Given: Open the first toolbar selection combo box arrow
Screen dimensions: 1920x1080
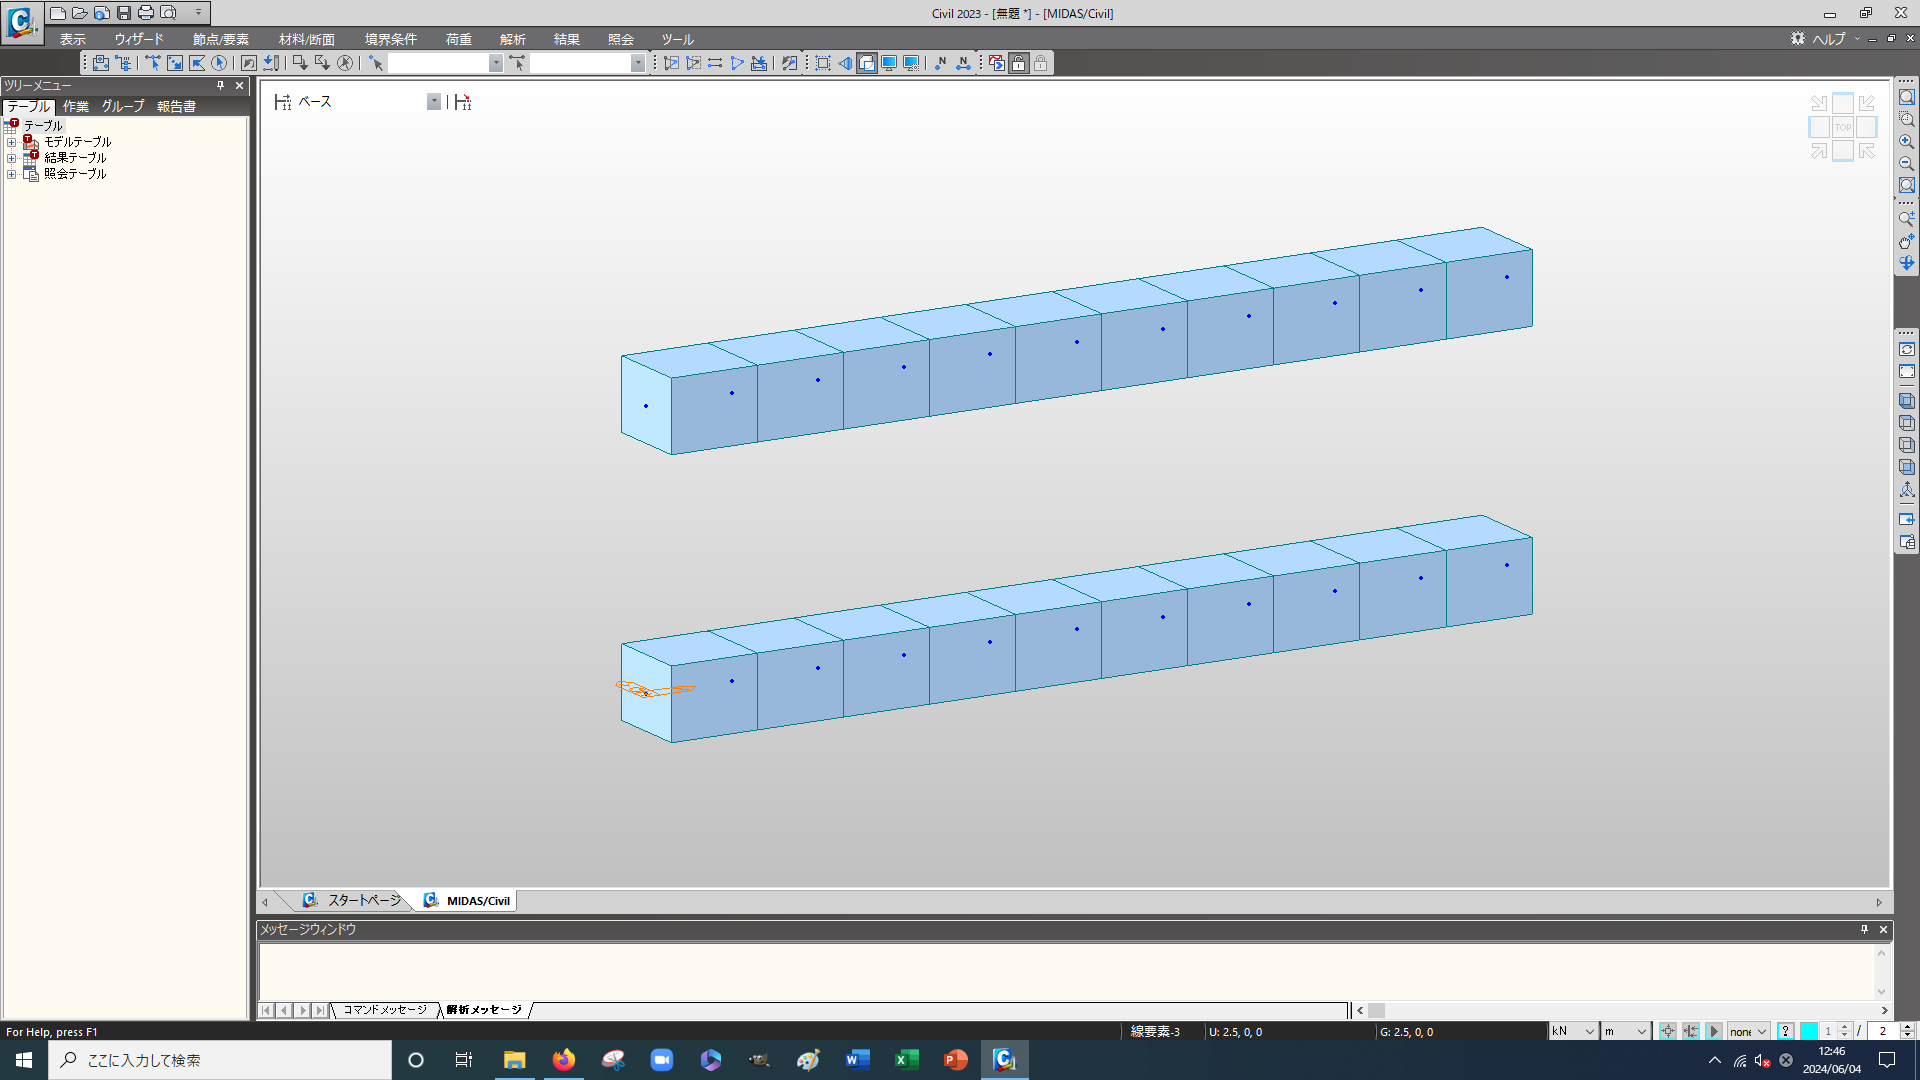Looking at the screenshot, I should (496, 63).
